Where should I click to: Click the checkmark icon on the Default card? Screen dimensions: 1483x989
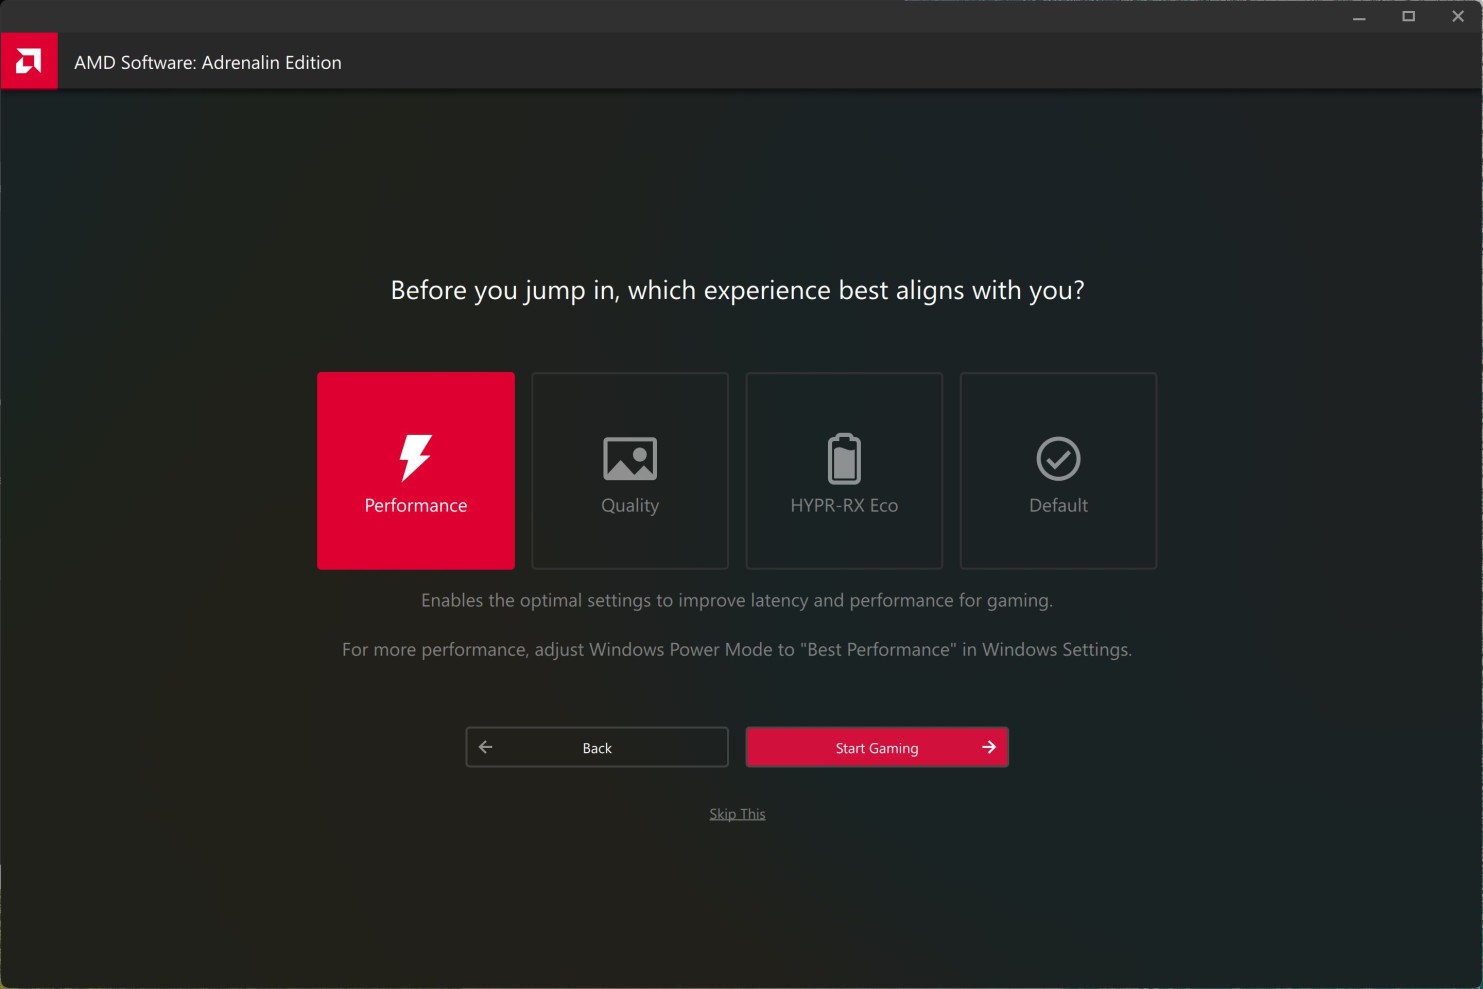[1057, 458]
